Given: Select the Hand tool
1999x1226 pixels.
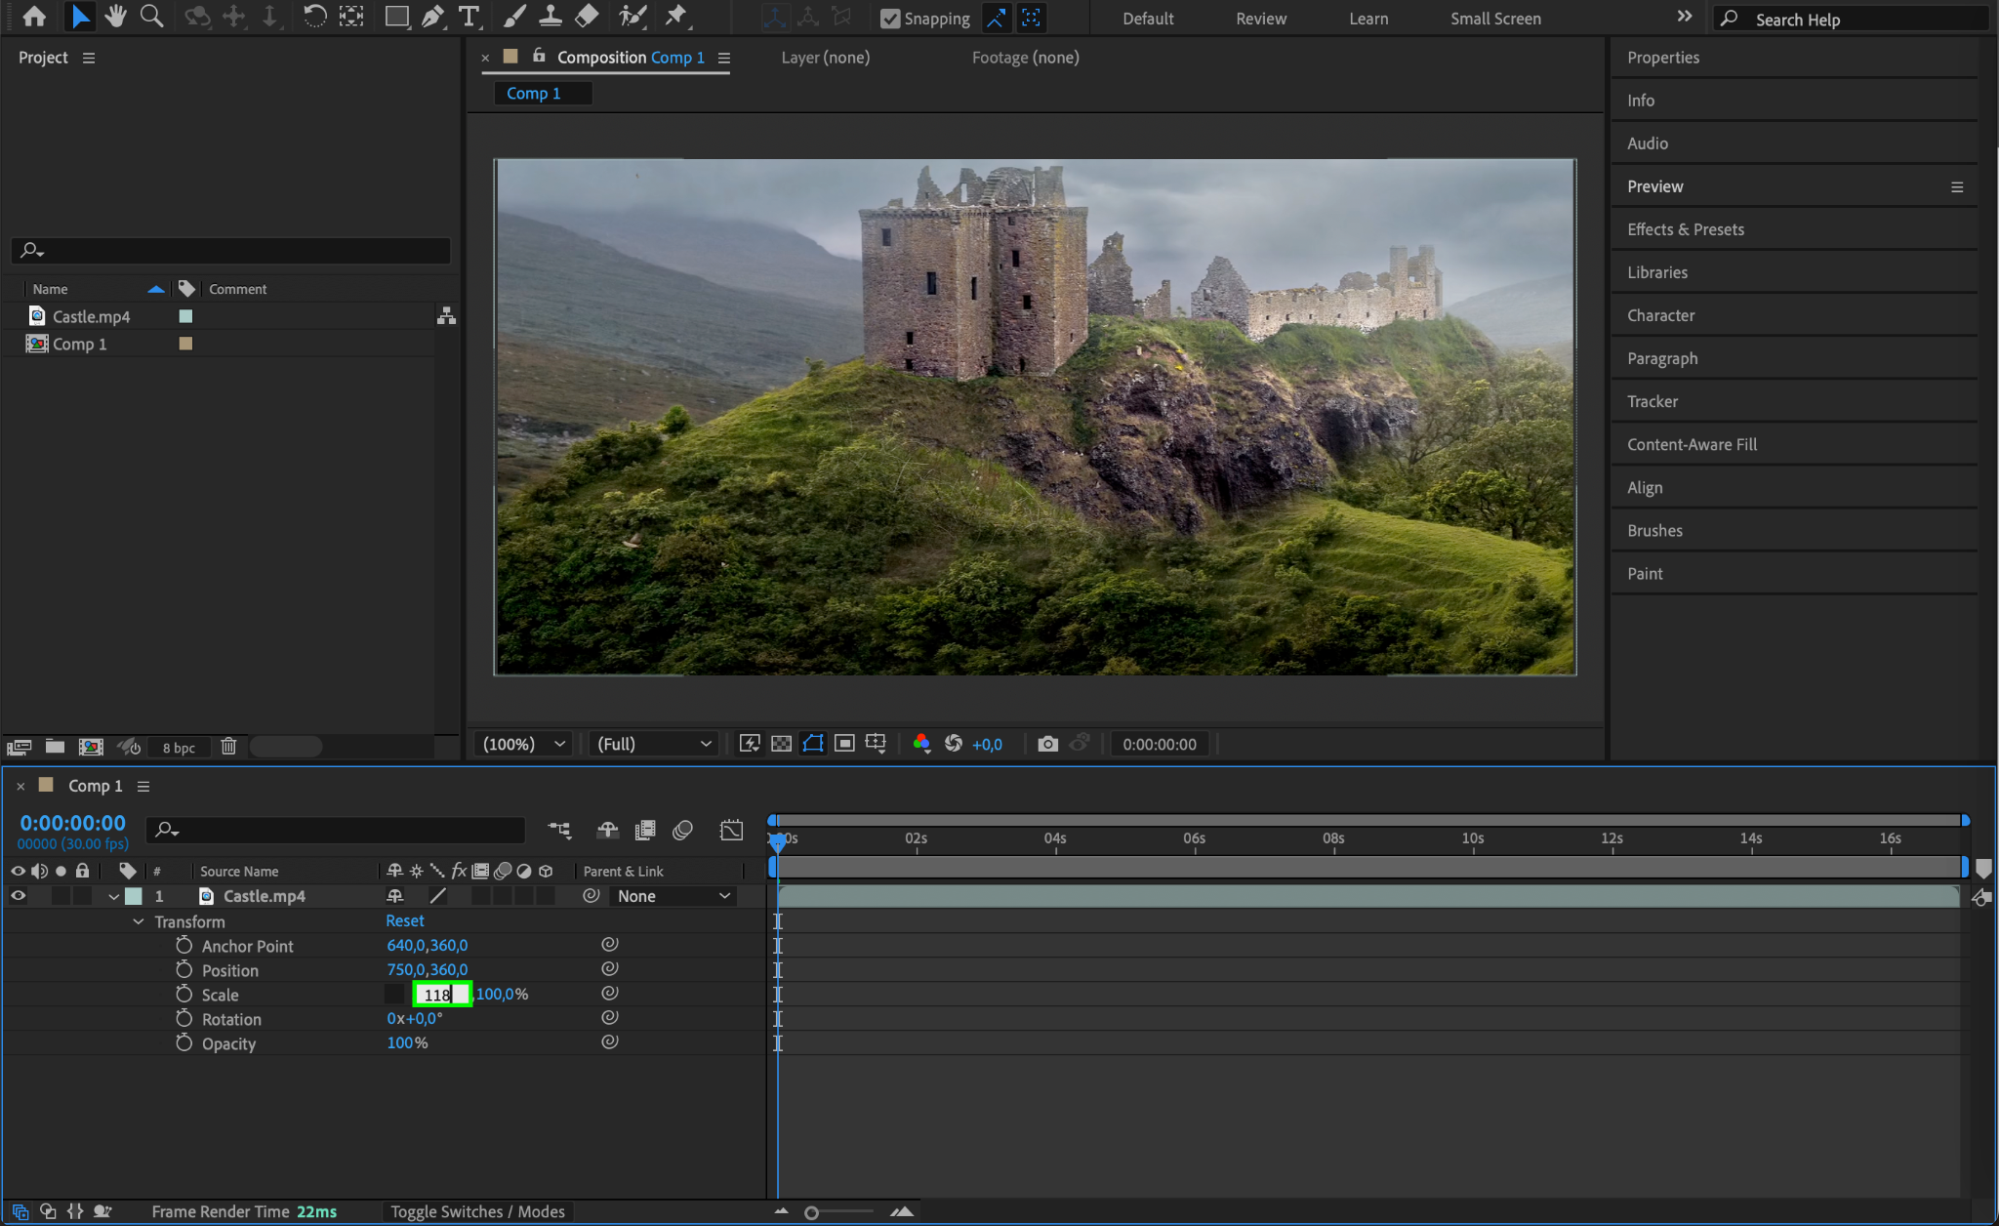Looking at the screenshot, I should pyautogui.click(x=116, y=16).
